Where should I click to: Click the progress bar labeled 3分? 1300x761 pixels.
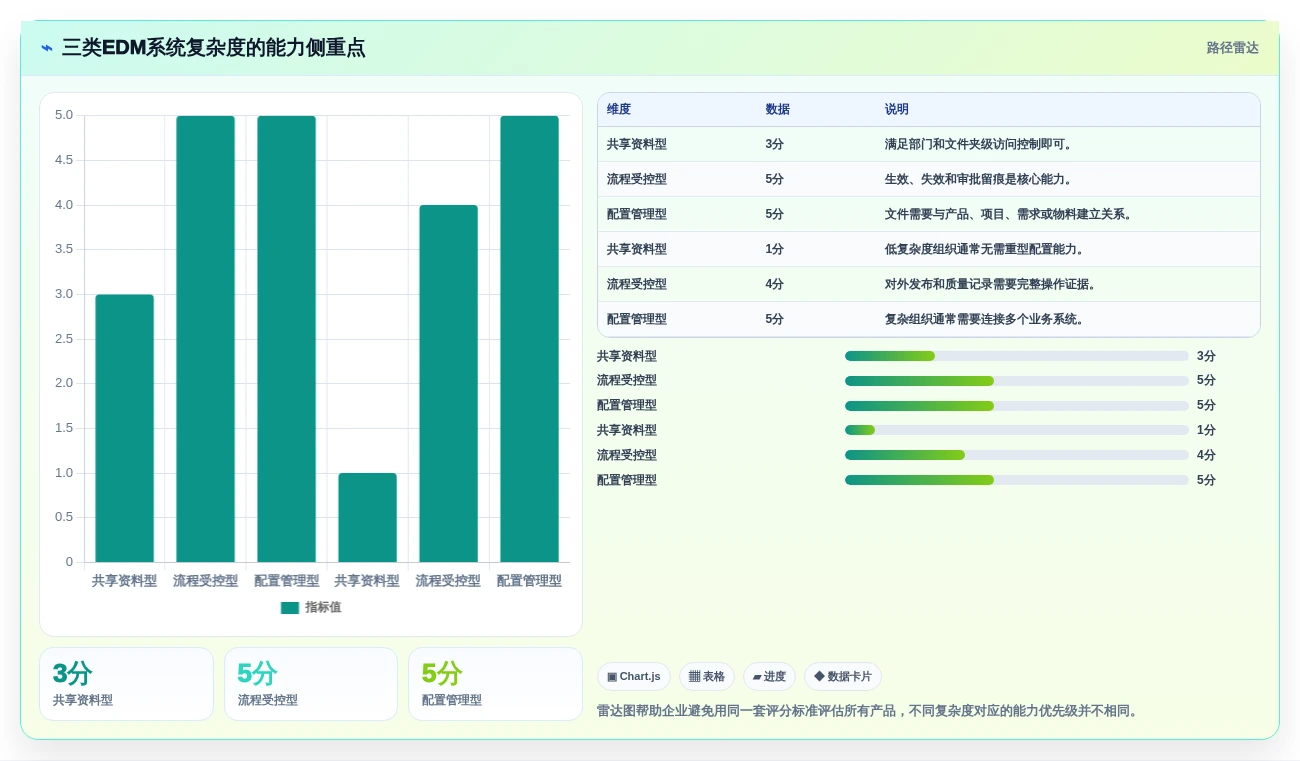[1017, 356]
